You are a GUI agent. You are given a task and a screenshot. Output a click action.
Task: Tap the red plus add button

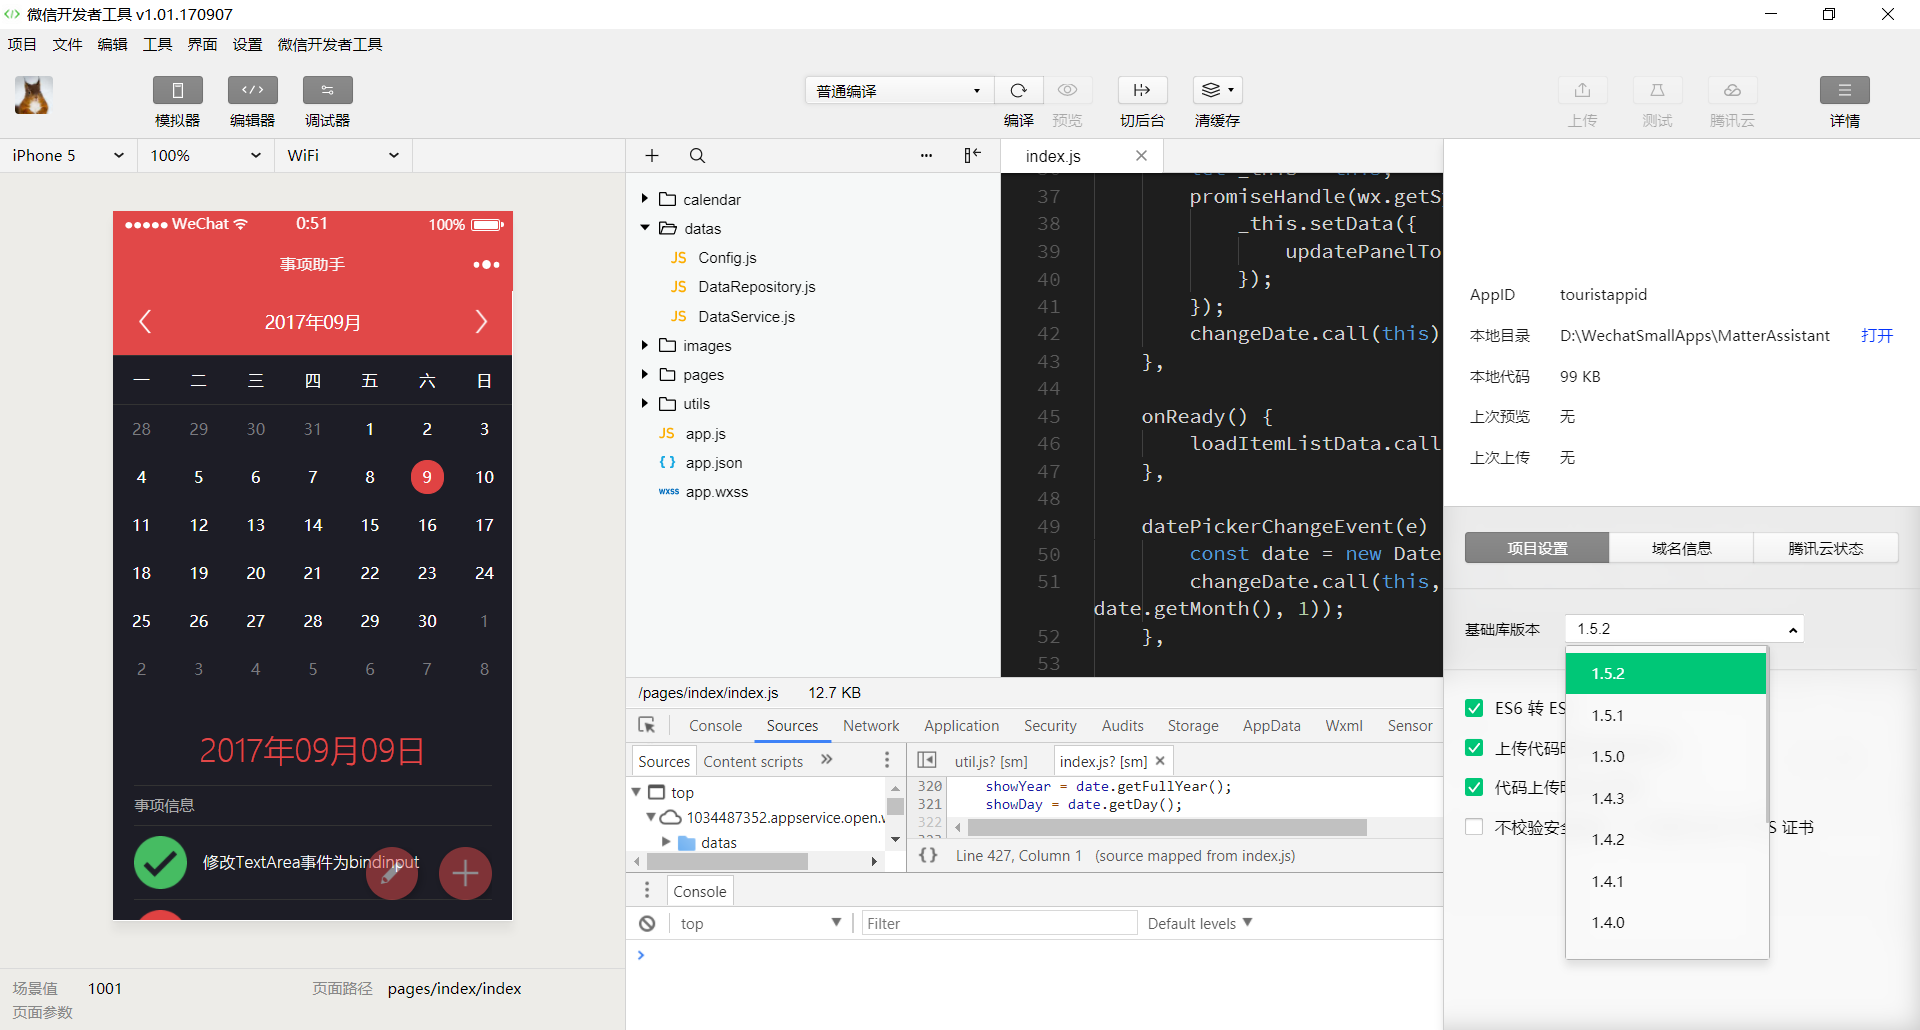coord(465,873)
